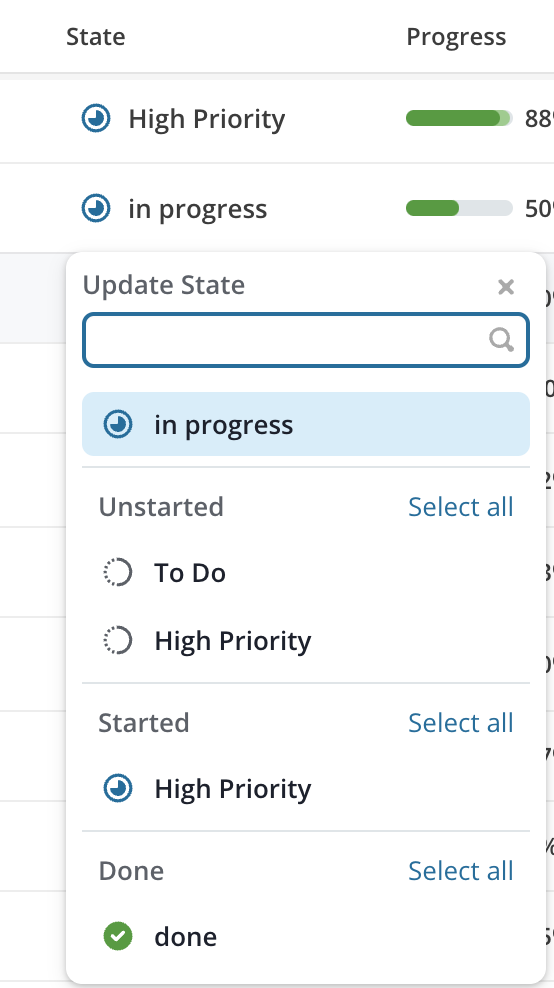
Task: Open the High Priority state dropdown in table
Action: pos(183,118)
